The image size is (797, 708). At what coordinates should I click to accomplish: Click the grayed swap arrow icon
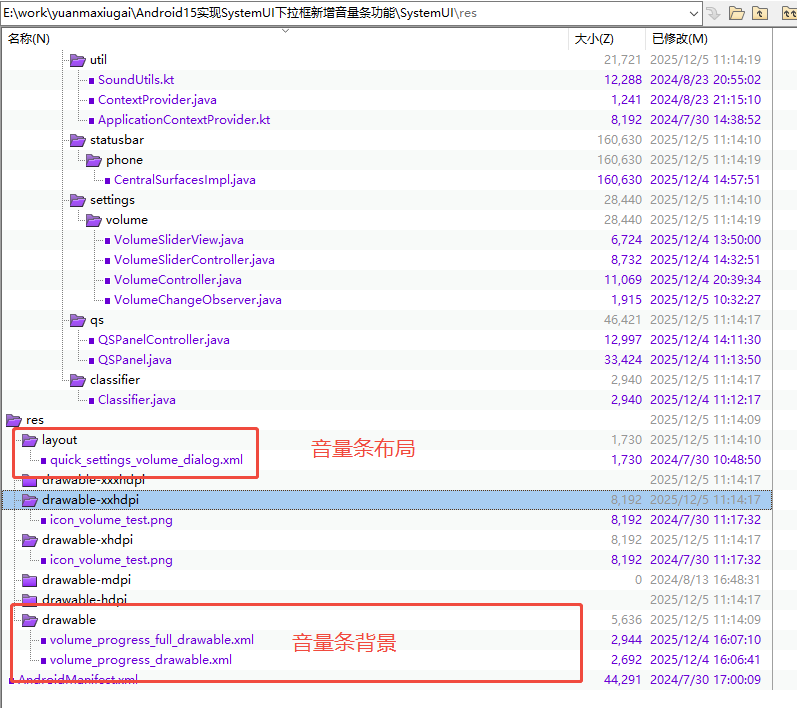point(714,13)
